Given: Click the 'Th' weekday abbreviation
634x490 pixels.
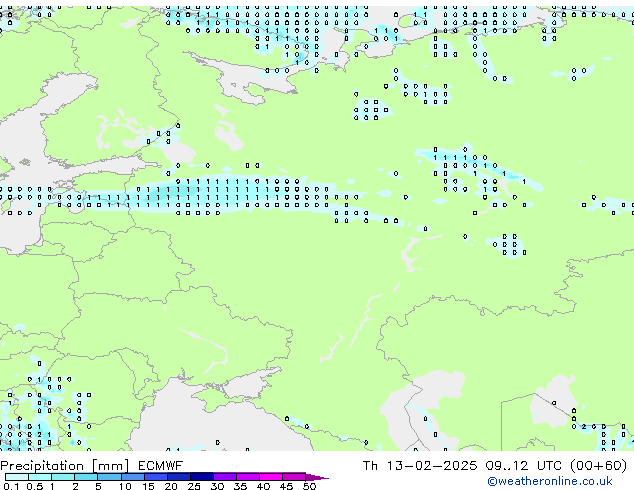Looking at the screenshot, I should (370, 466).
